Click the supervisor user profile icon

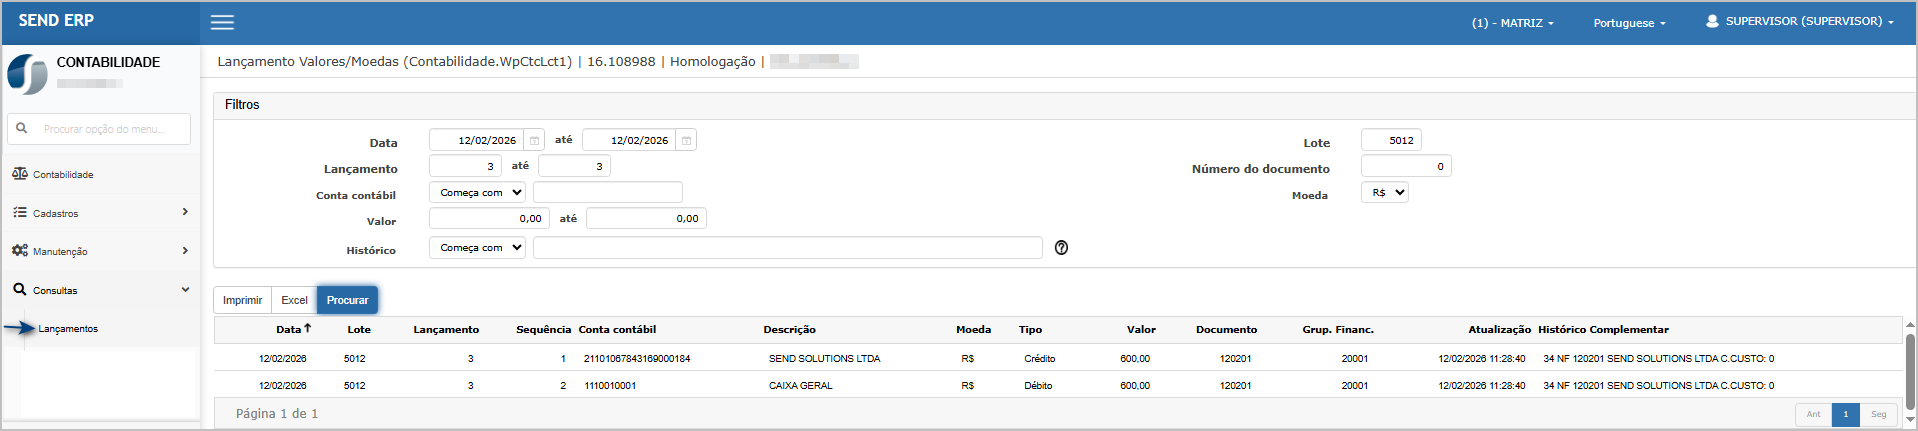pyautogui.click(x=1712, y=21)
